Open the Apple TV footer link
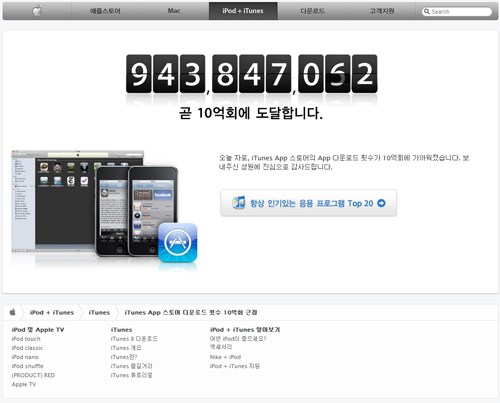Image resolution: width=500 pixels, height=403 pixels. (24, 384)
